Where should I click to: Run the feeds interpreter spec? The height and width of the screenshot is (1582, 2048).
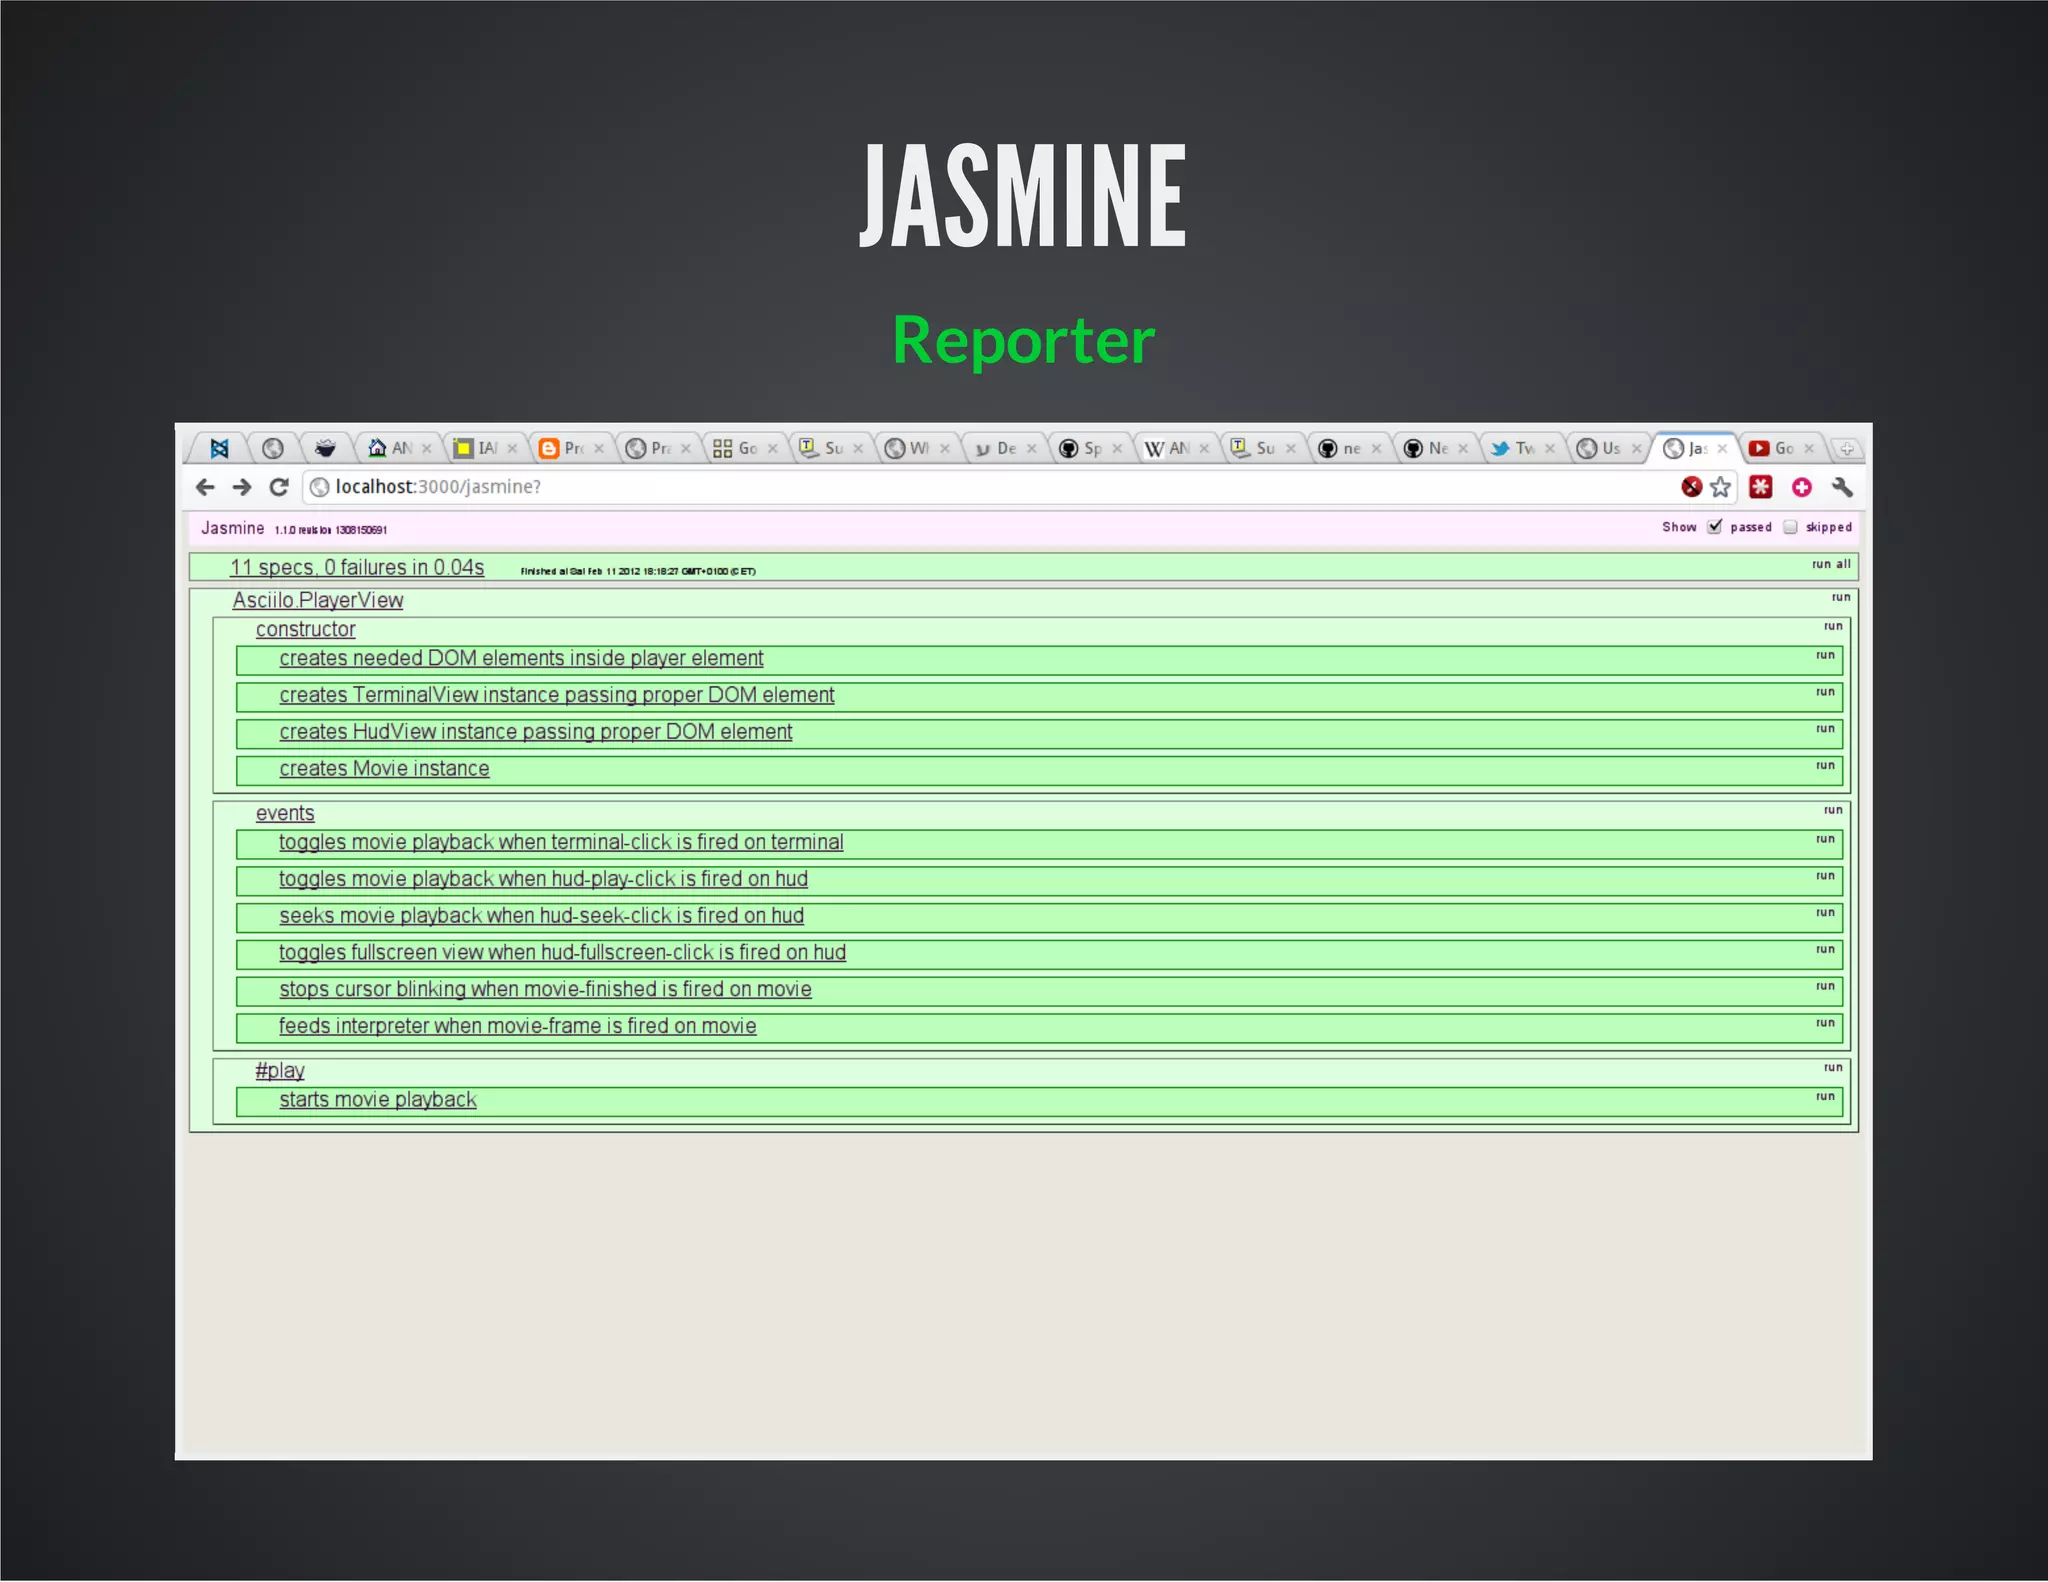tap(1825, 1023)
